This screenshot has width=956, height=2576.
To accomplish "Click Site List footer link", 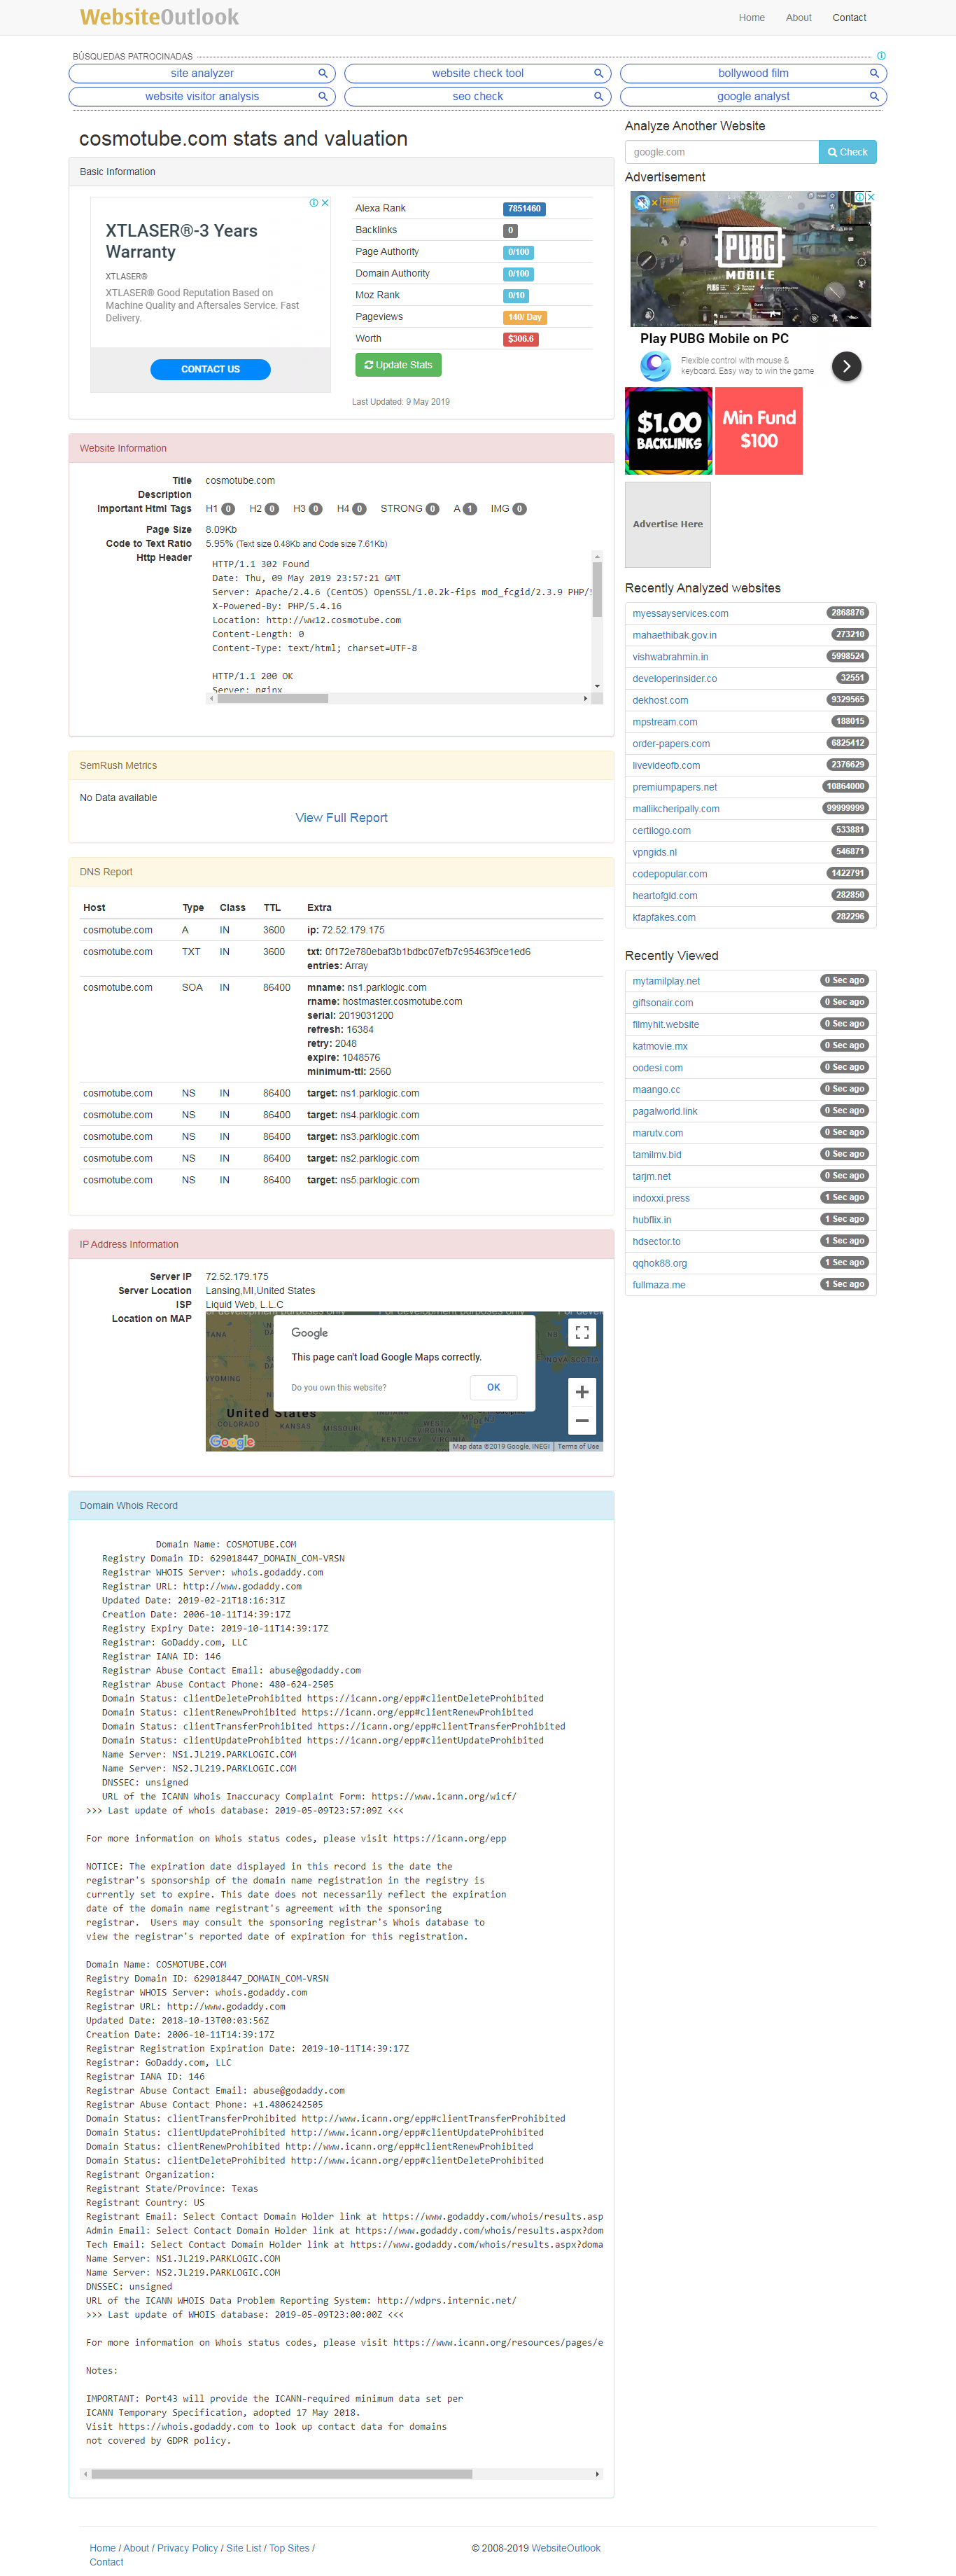I will [244, 2548].
